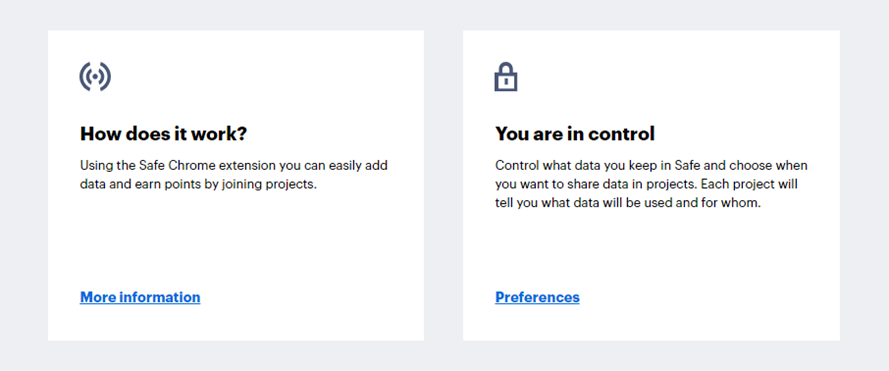Click the line starting "you want to share data"
The height and width of the screenshot is (371, 889).
tap(647, 184)
